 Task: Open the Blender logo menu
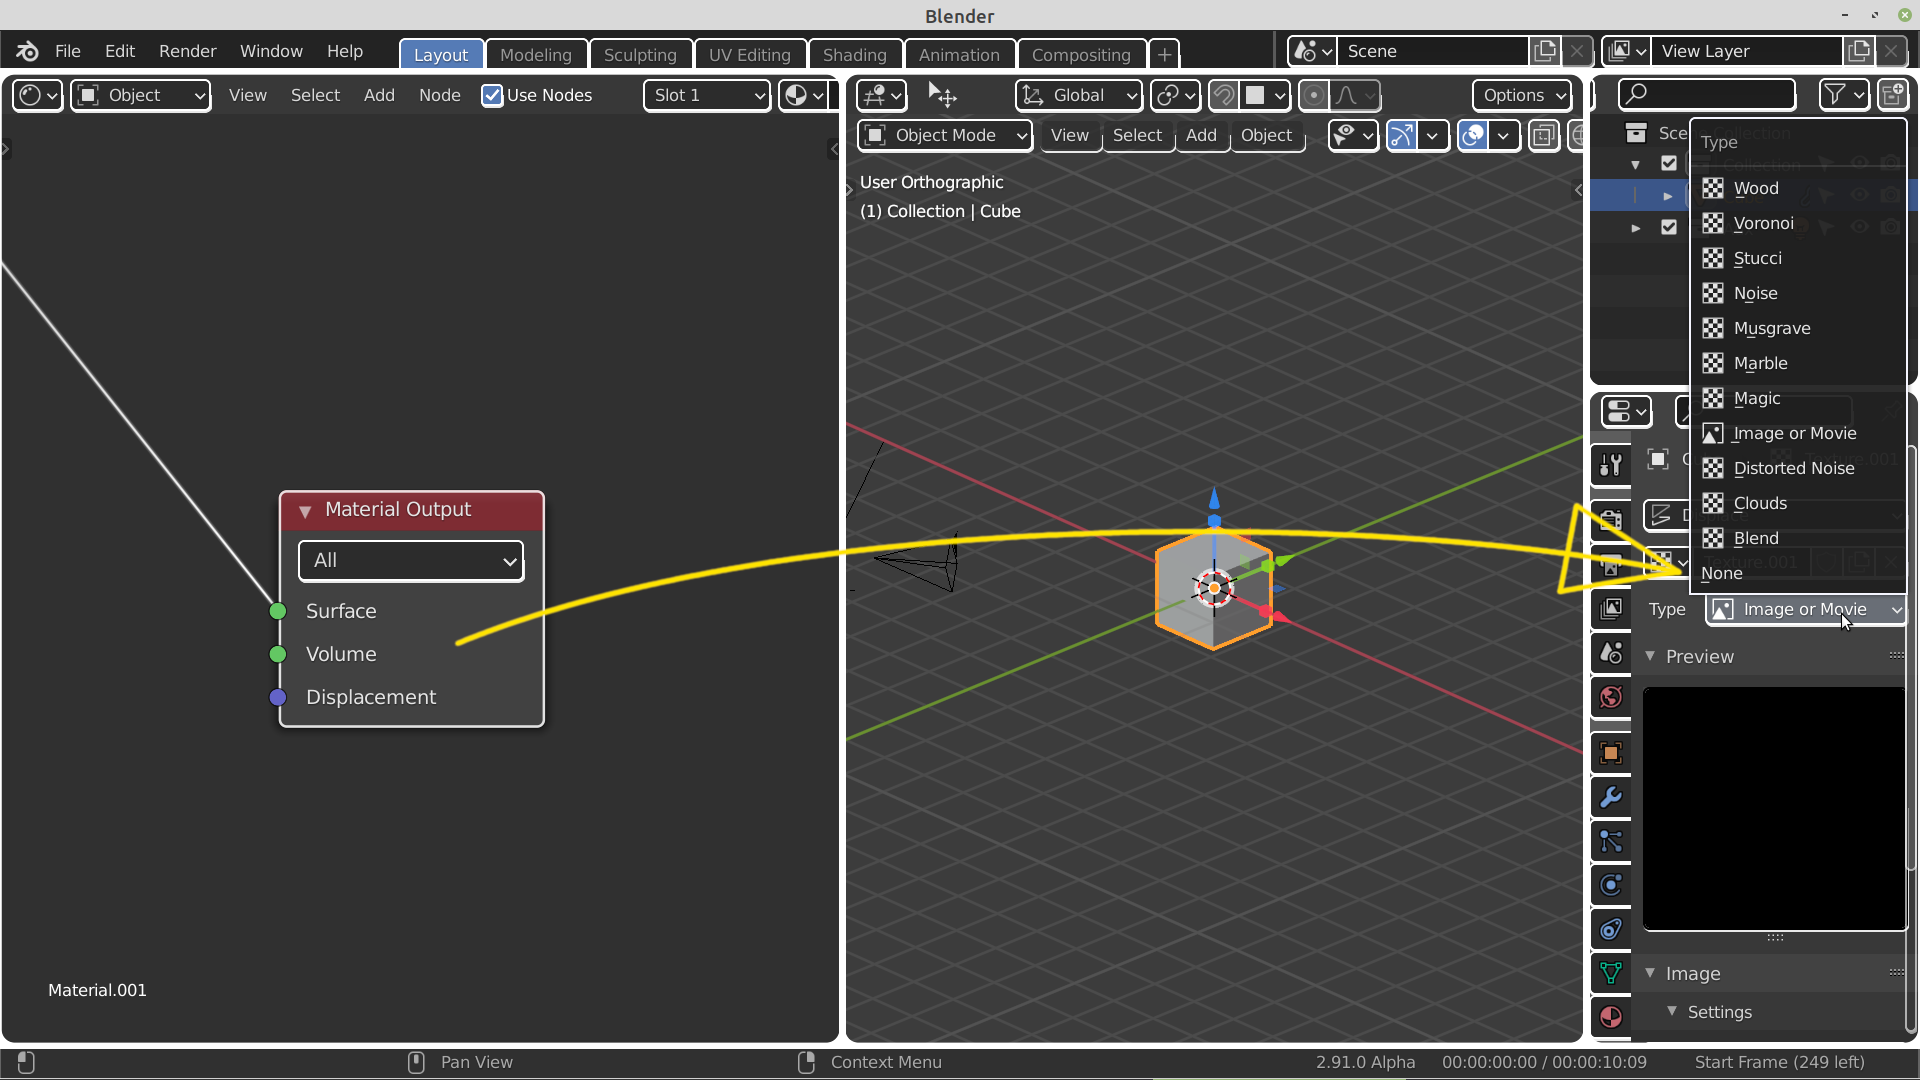tap(27, 51)
